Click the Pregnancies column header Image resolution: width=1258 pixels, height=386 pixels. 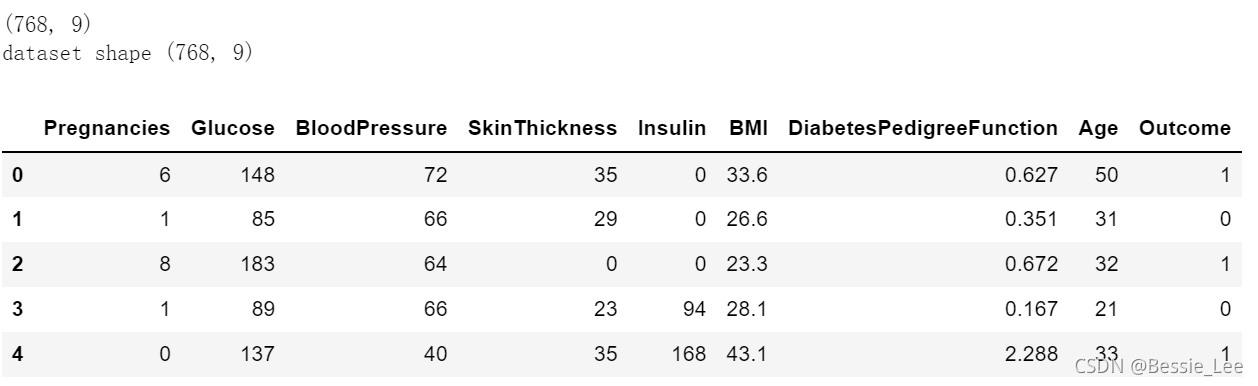pos(107,129)
